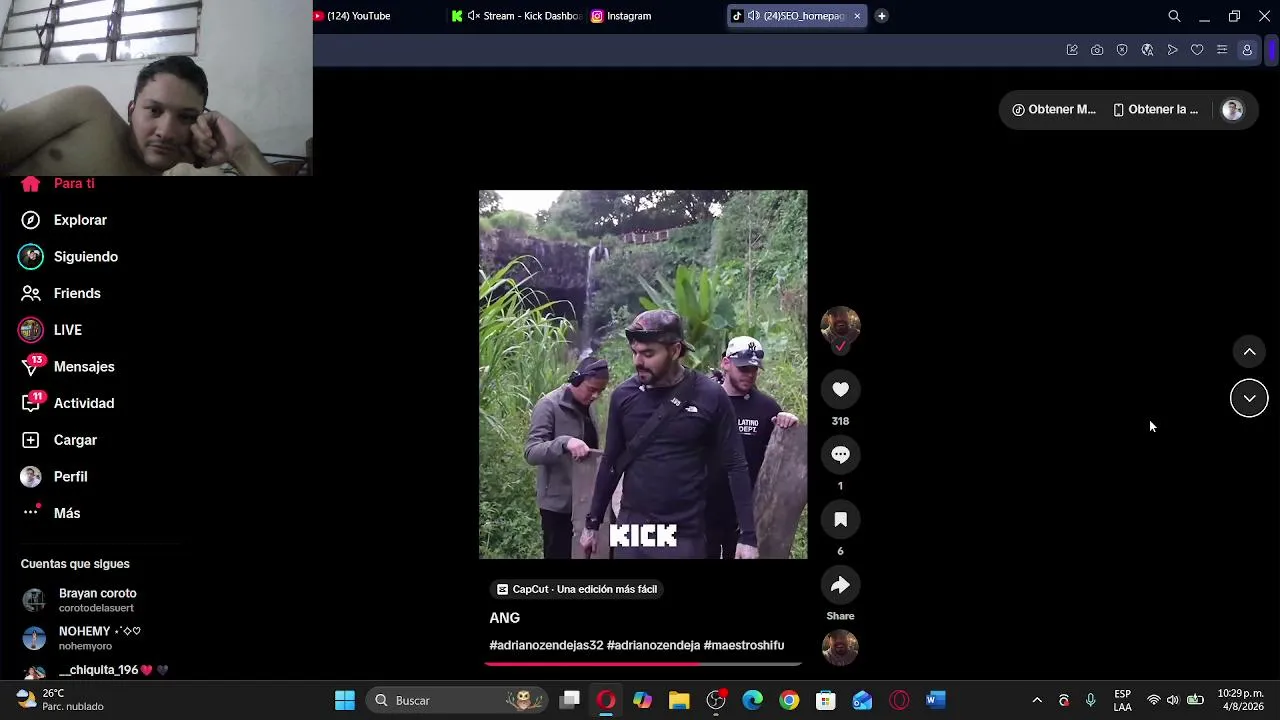1280x720 pixels.
Task: Open the CapCut easier editing link
Action: (577, 589)
